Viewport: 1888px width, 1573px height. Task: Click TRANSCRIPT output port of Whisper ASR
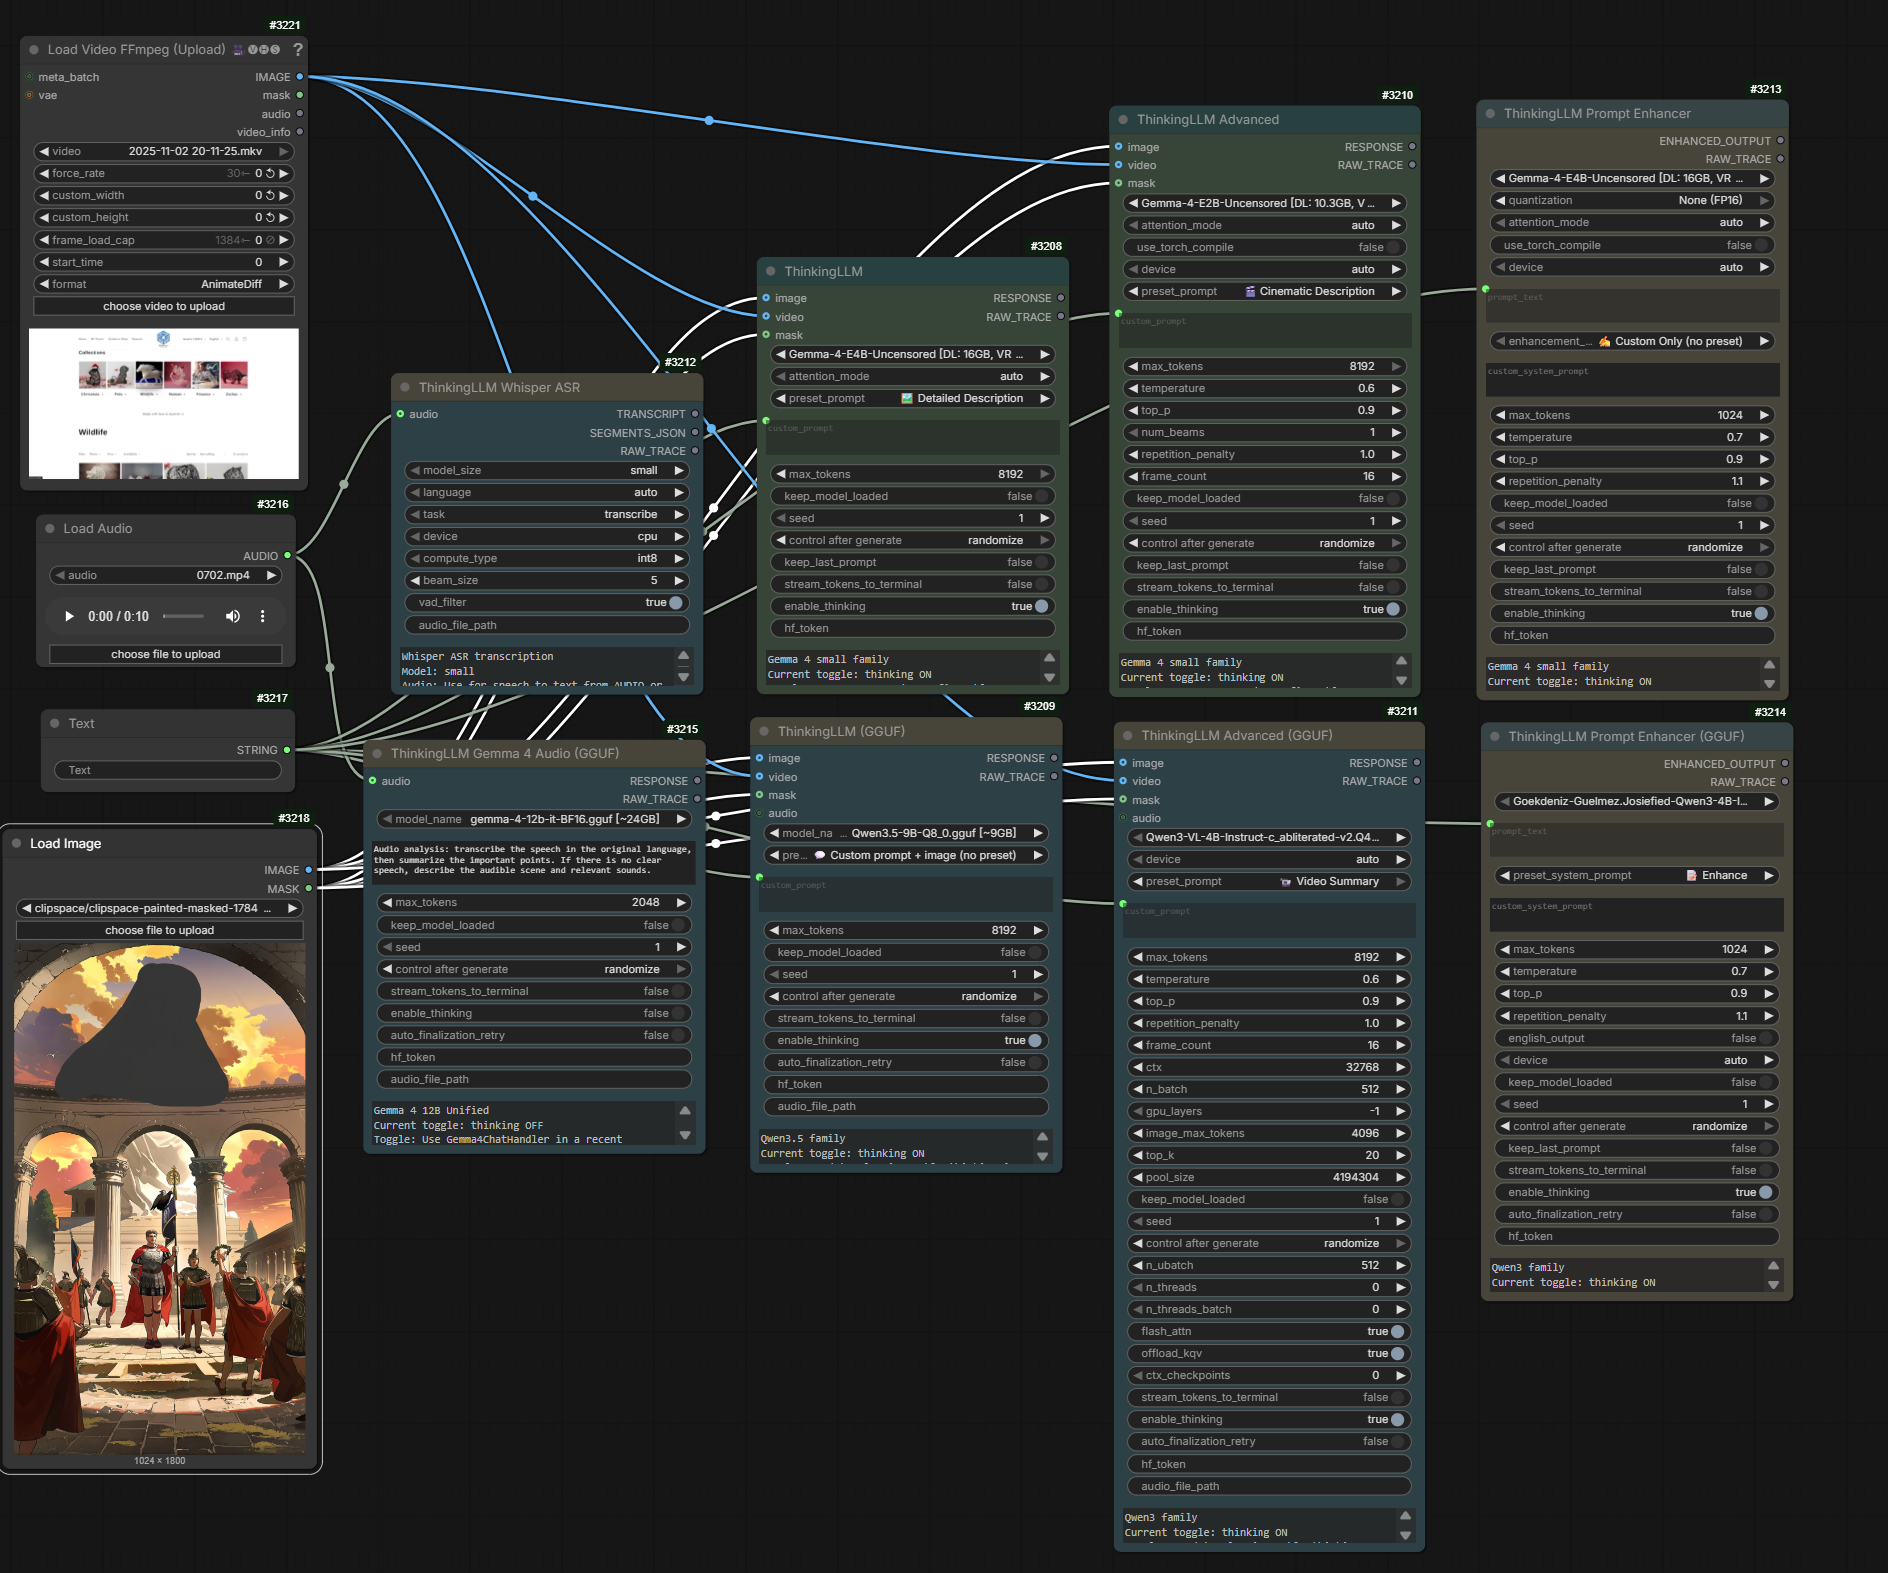pyautogui.click(x=695, y=413)
